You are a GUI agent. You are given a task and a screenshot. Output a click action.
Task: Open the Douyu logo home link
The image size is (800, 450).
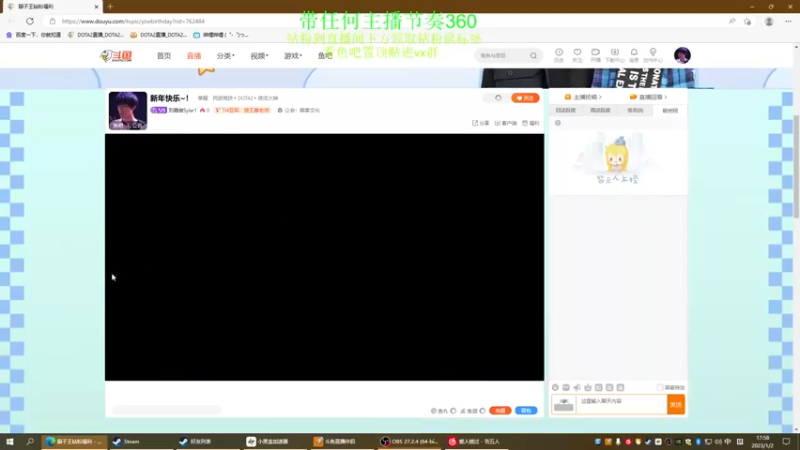(x=116, y=56)
